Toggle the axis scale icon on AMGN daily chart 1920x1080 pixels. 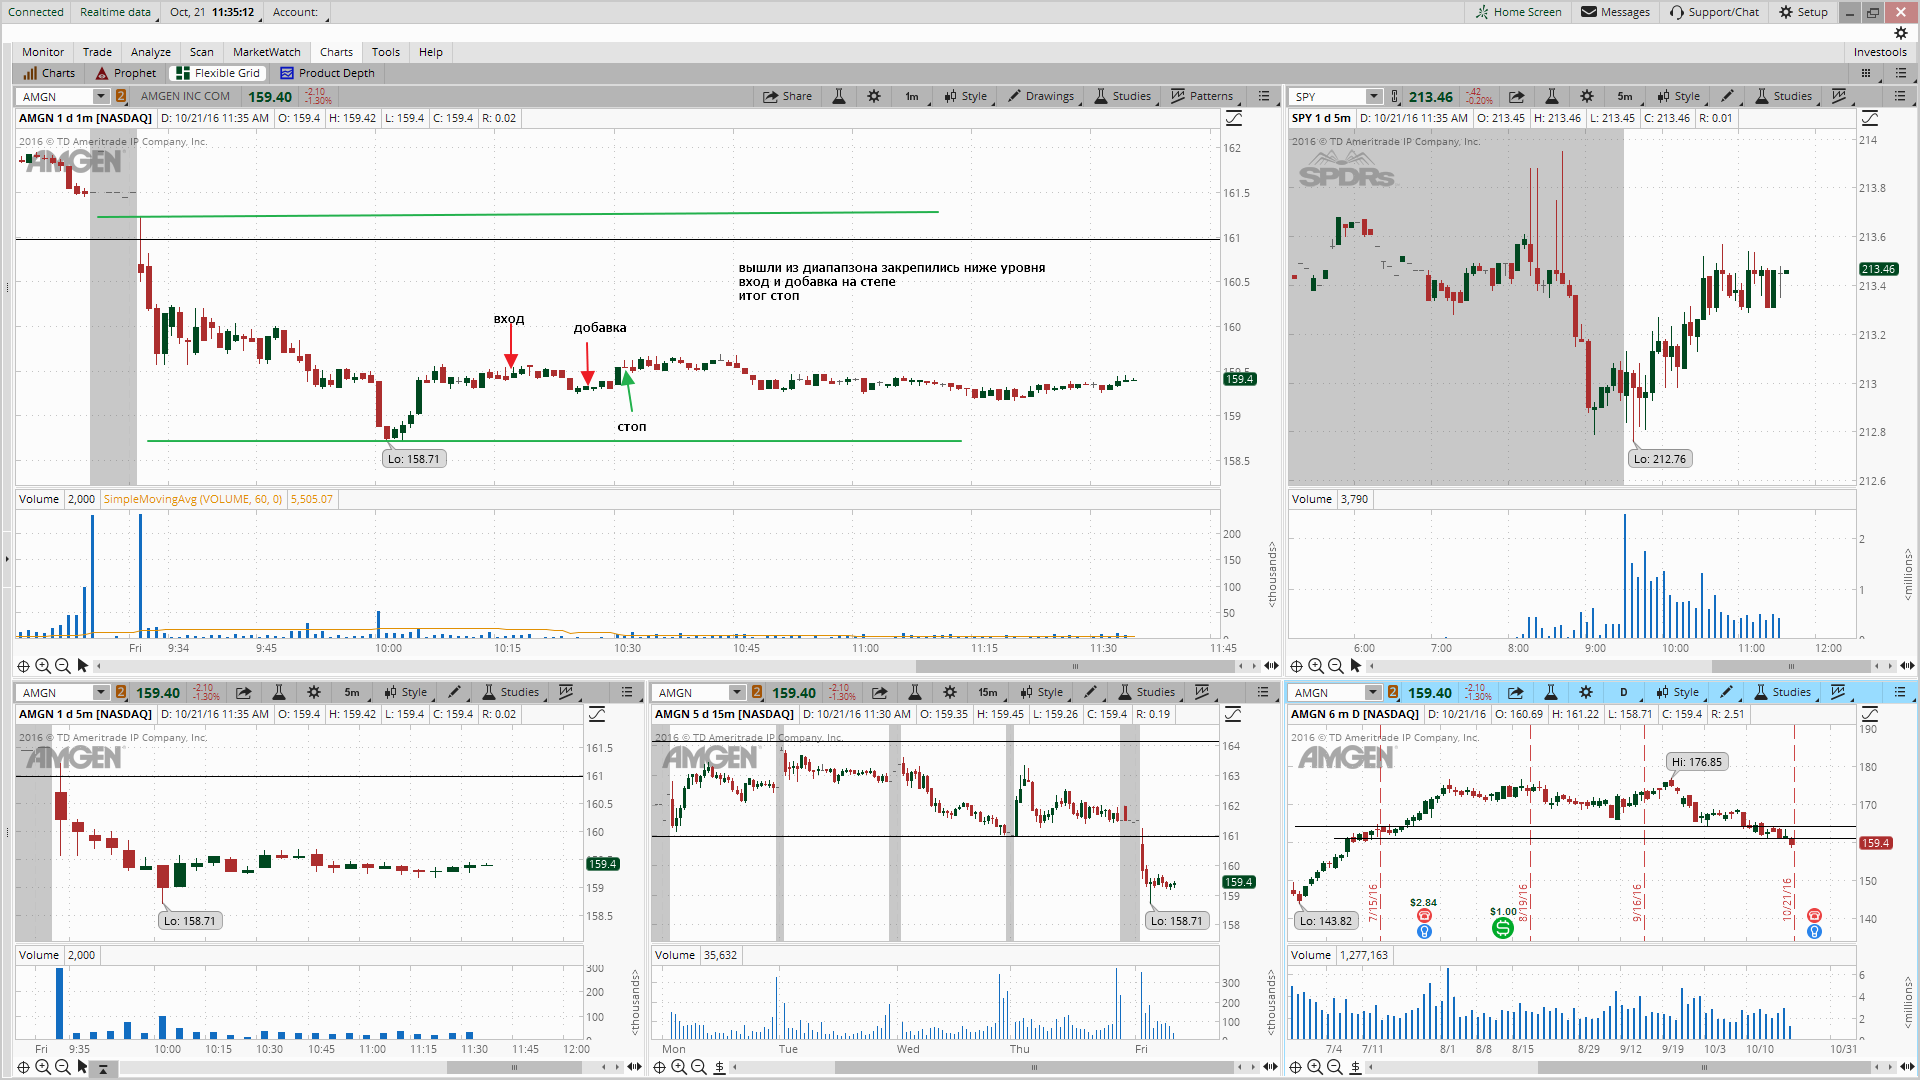(1870, 715)
